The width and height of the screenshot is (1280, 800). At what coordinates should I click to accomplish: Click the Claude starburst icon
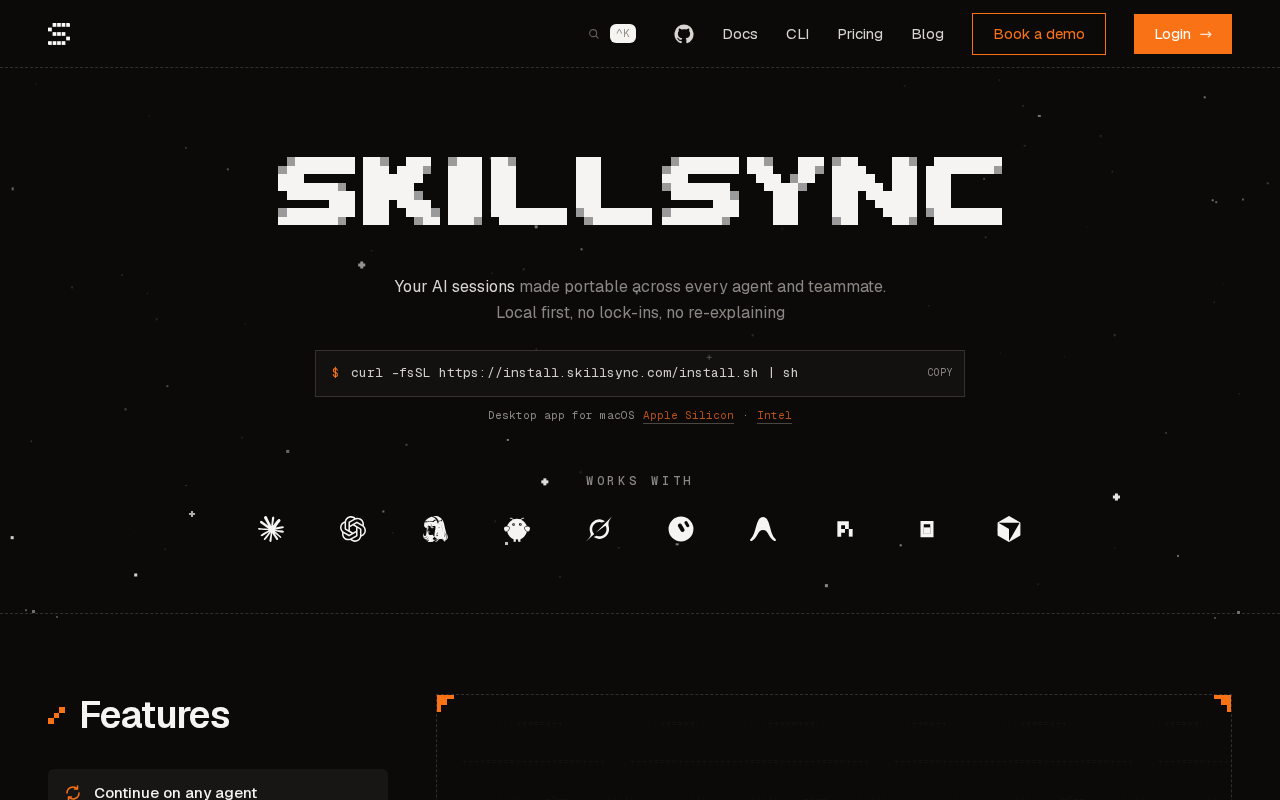point(271,529)
